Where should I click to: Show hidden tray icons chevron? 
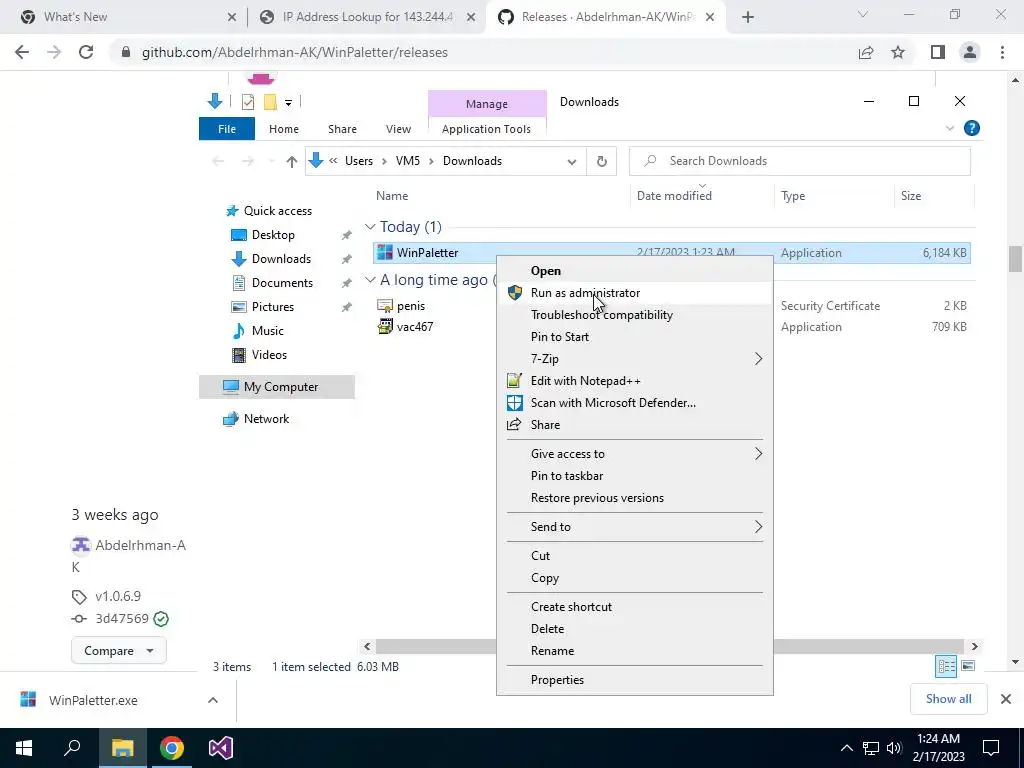[846, 748]
